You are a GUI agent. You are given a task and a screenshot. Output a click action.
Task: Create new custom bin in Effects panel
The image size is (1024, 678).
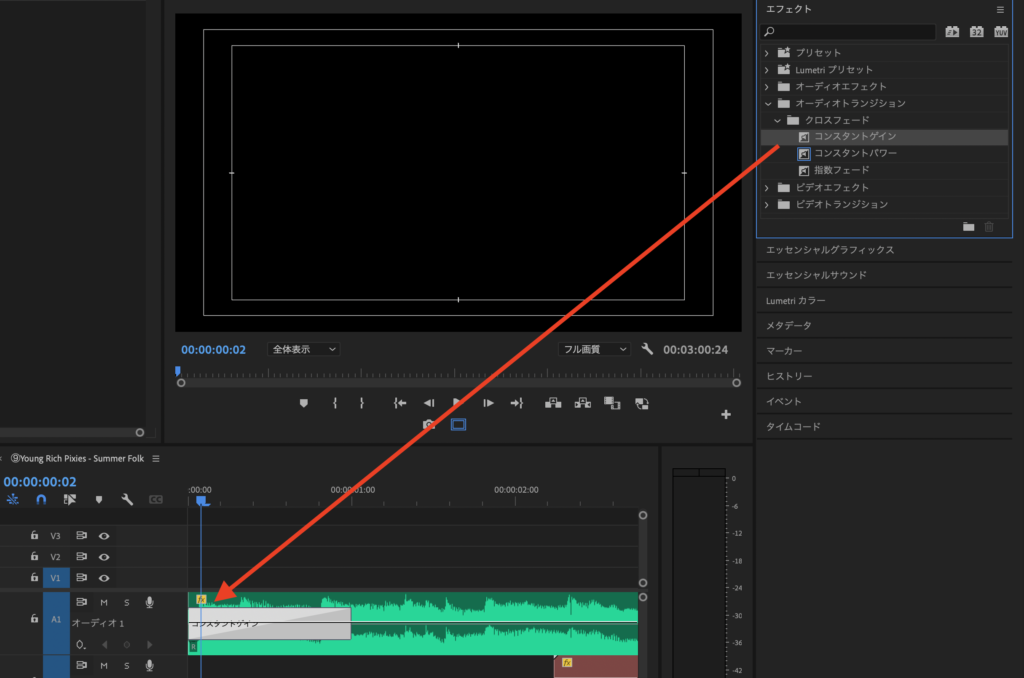[968, 227]
